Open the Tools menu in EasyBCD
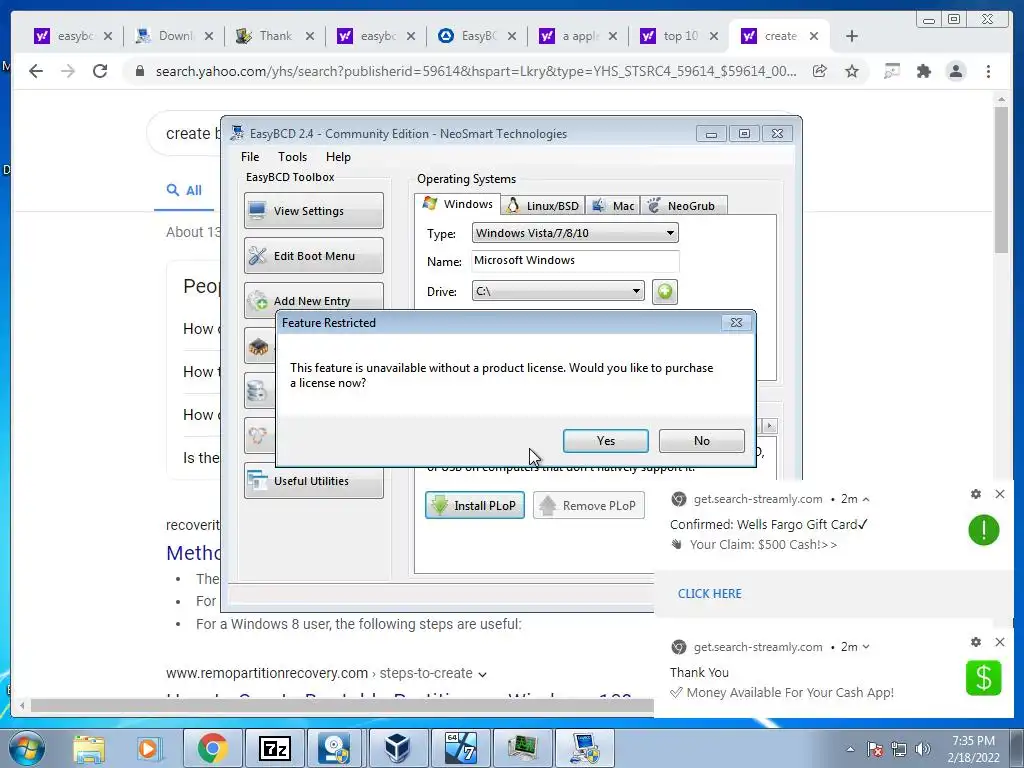 (x=292, y=157)
